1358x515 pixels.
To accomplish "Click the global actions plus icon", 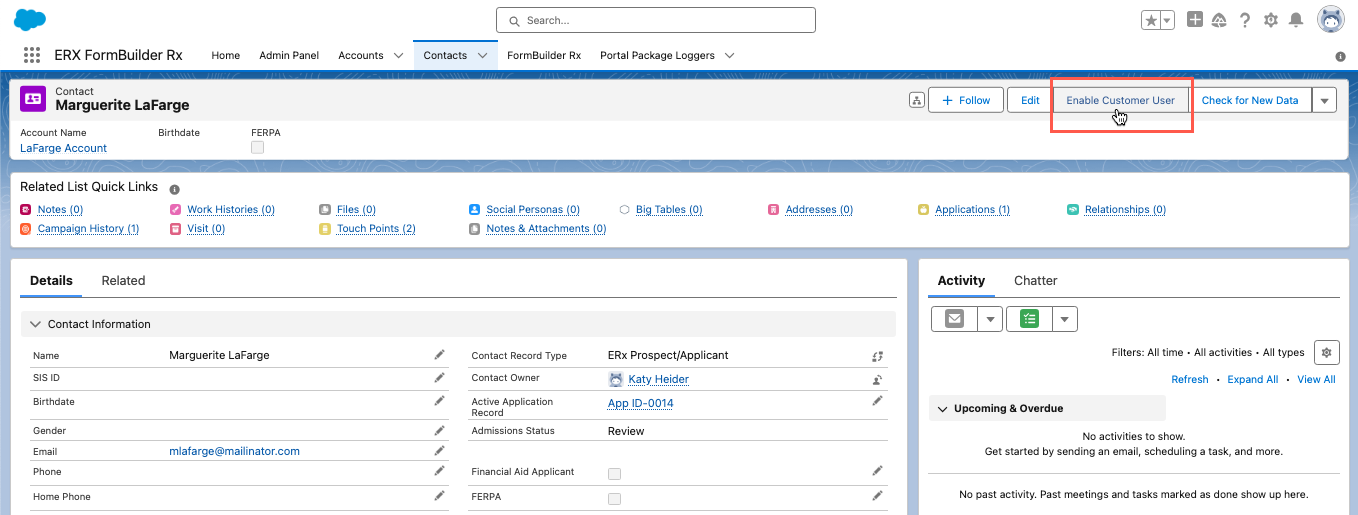I will click(1195, 20).
